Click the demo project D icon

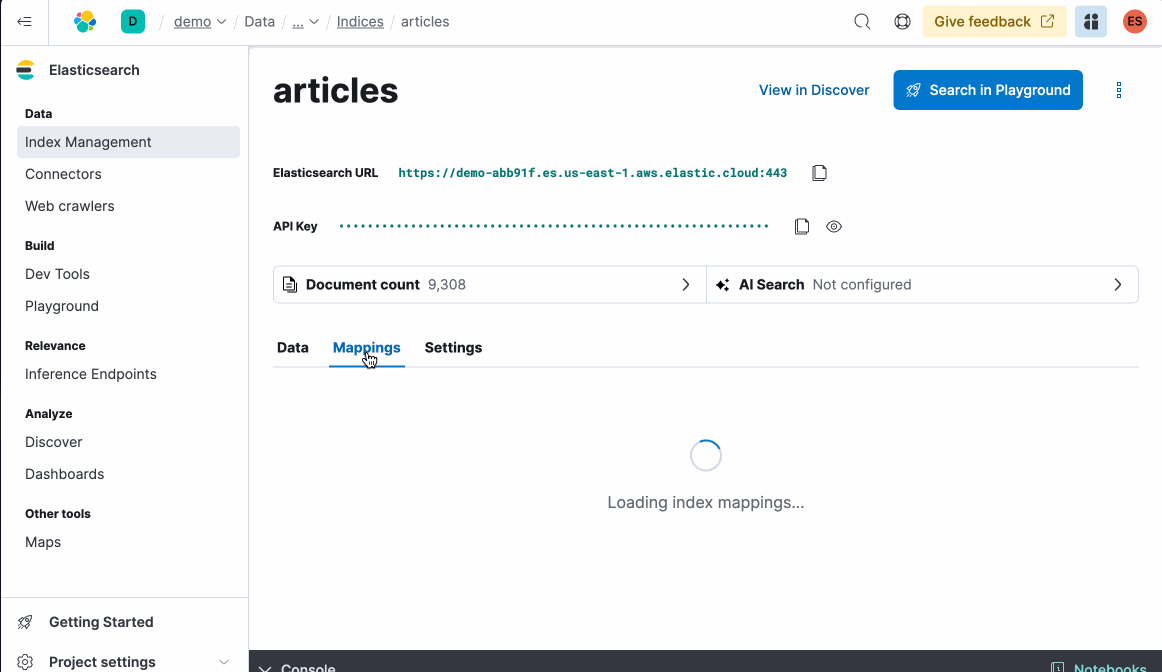point(133,21)
